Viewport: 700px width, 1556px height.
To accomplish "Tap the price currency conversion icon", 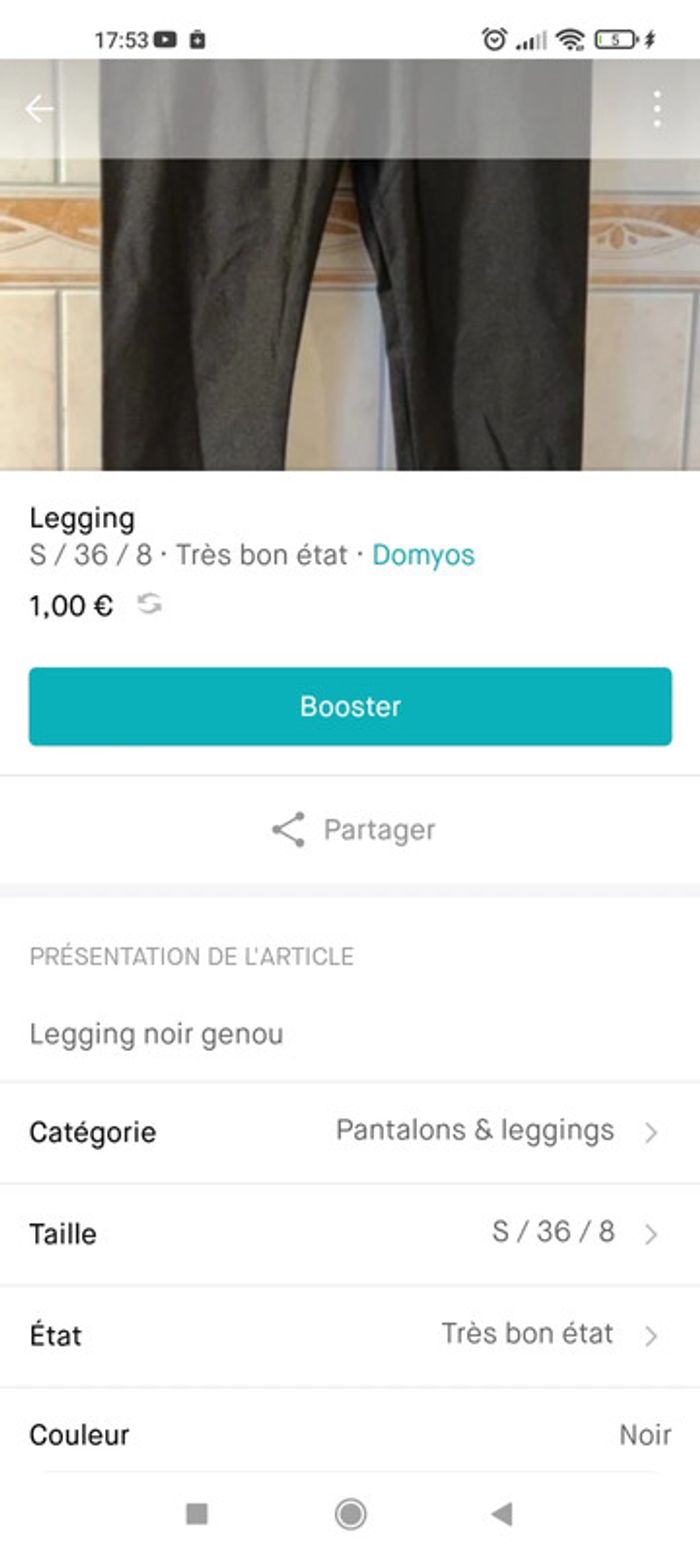I will pos(149,604).
